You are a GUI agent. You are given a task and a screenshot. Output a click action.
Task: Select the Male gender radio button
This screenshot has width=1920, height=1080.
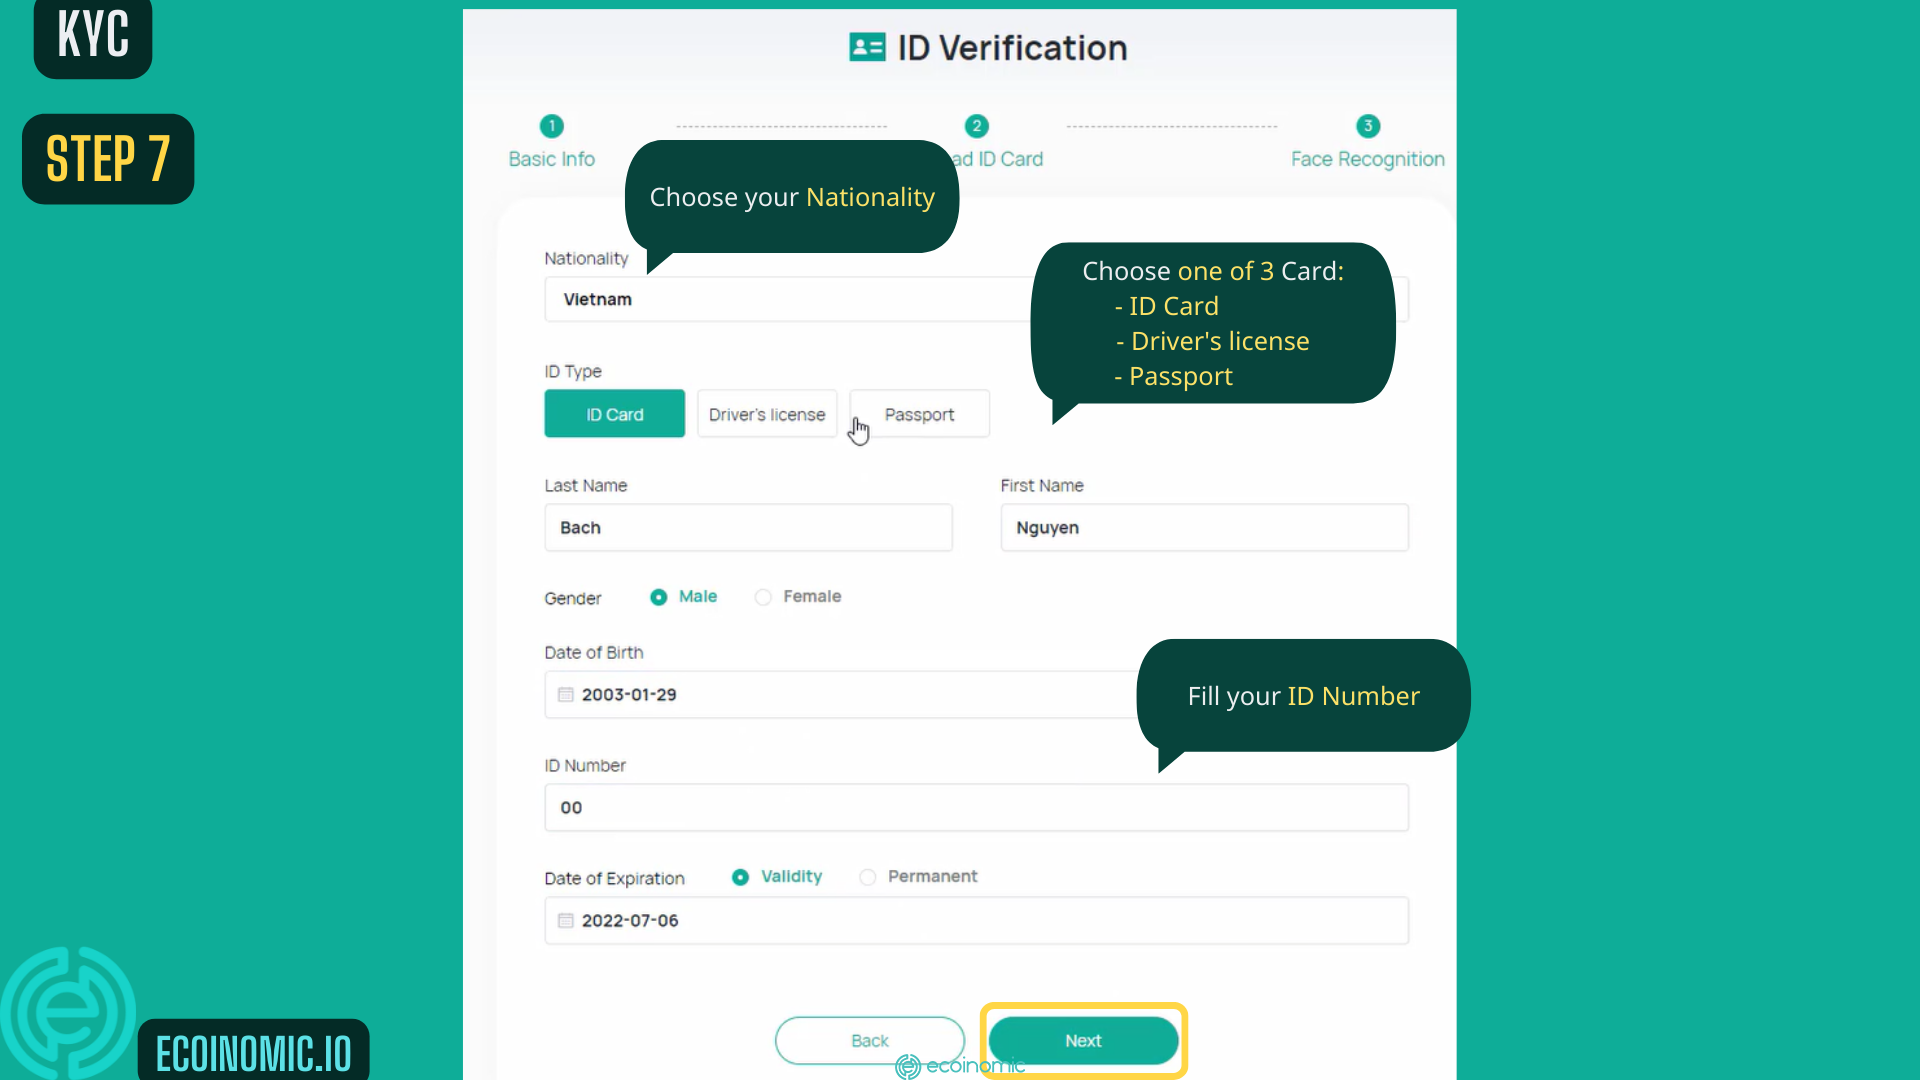pos(658,596)
